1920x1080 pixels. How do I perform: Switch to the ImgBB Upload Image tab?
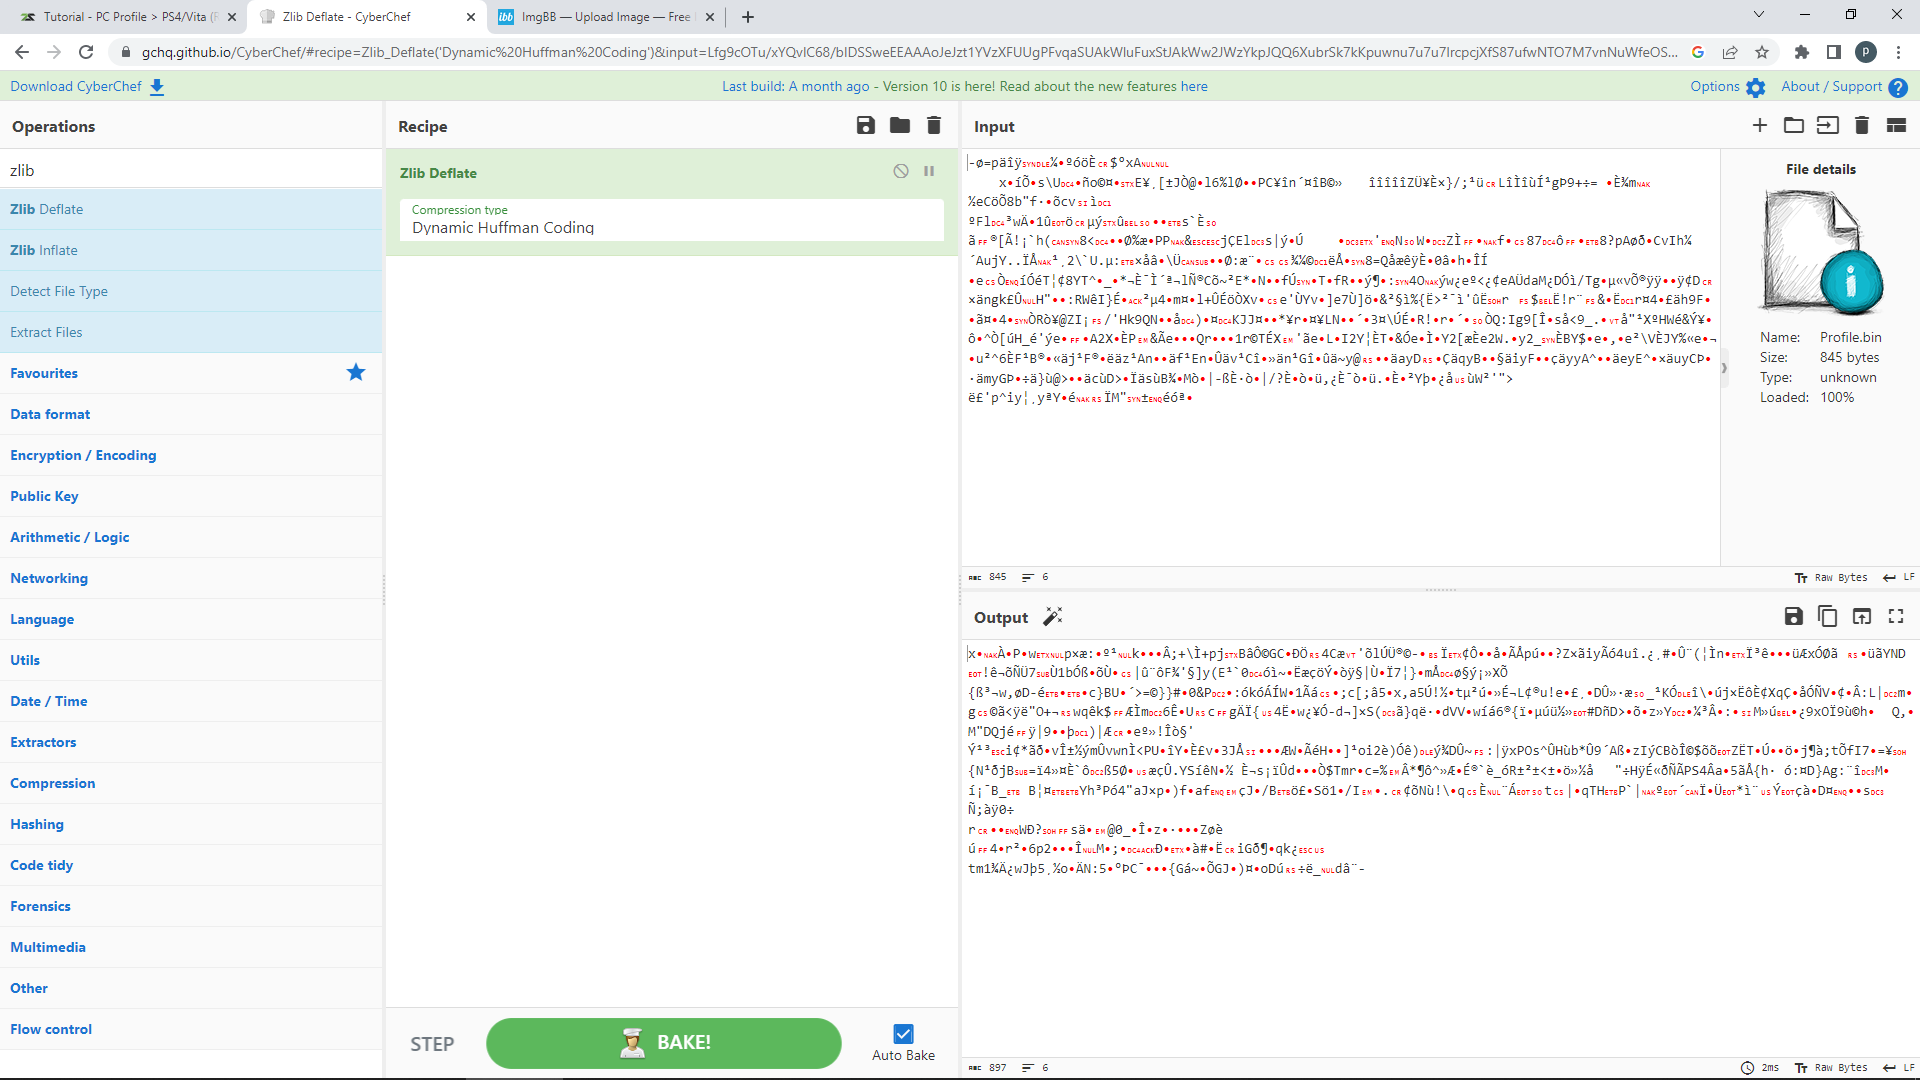pos(605,16)
